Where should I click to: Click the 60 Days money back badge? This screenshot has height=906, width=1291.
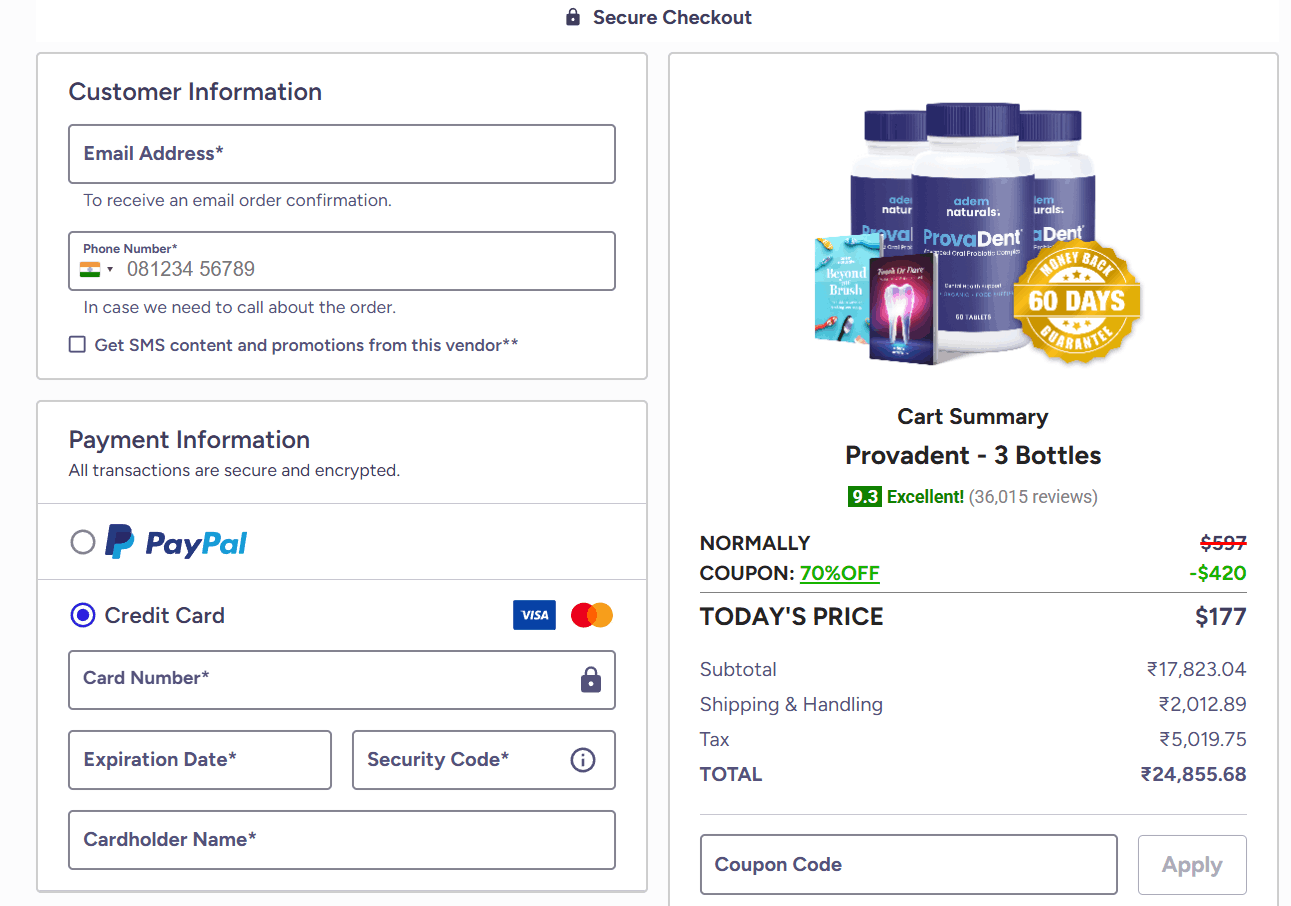1076,300
